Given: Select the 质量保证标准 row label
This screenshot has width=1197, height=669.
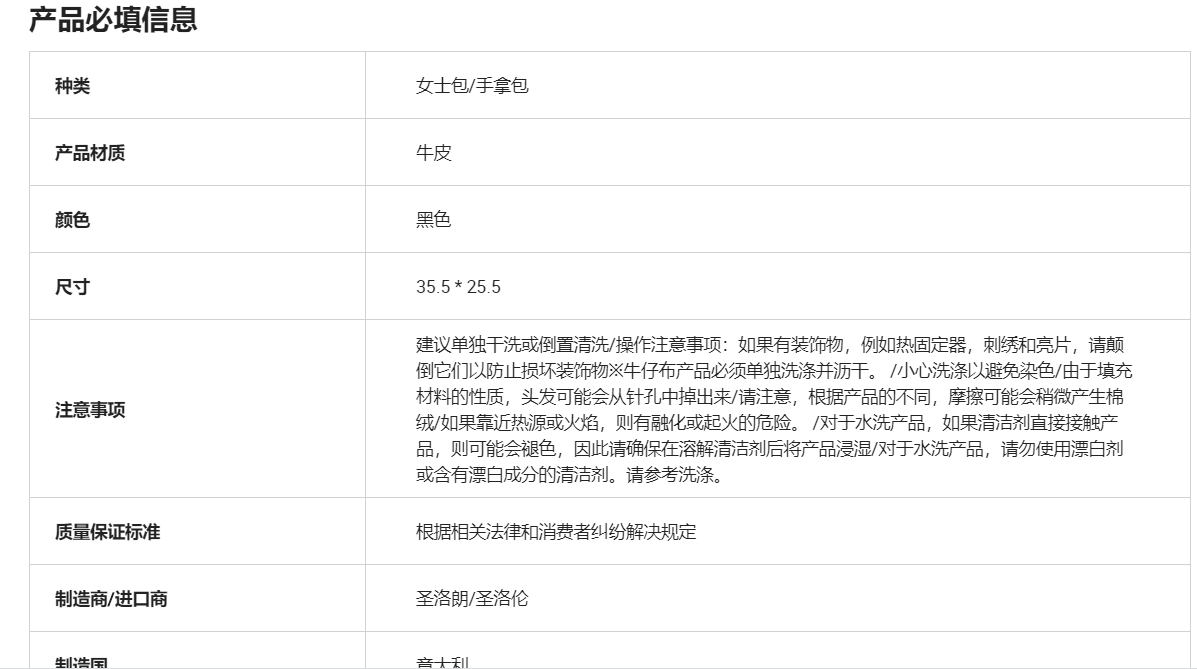Looking at the screenshot, I should (107, 532).
